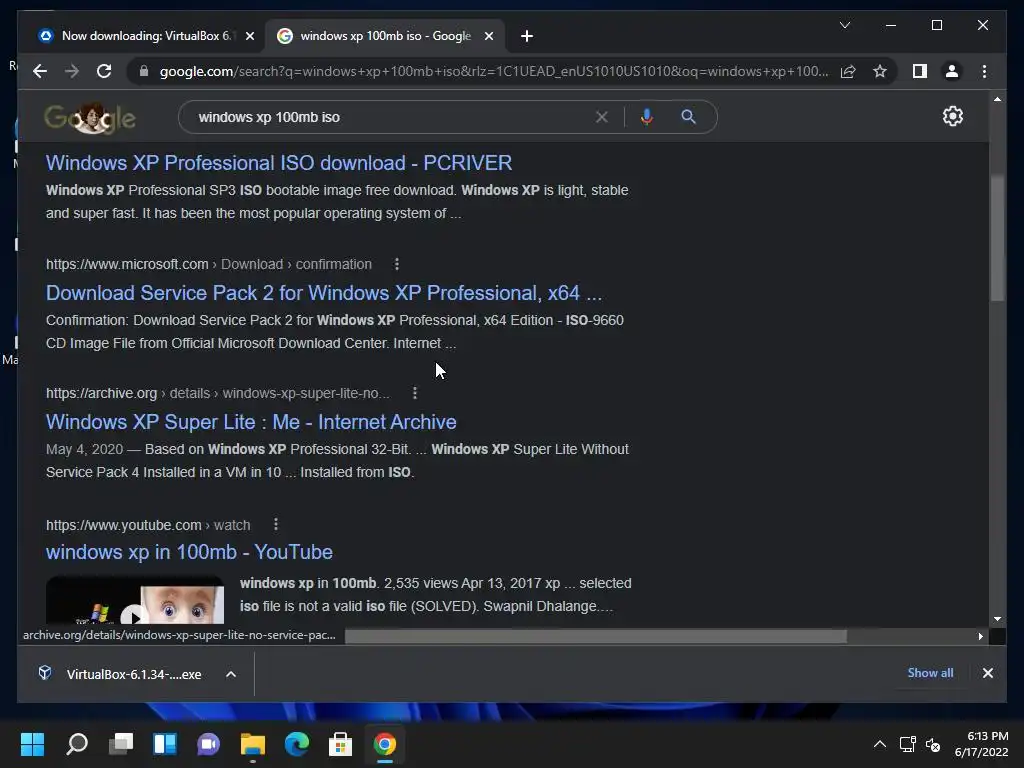Focus the Chrome address bar URL

[494, 71]
